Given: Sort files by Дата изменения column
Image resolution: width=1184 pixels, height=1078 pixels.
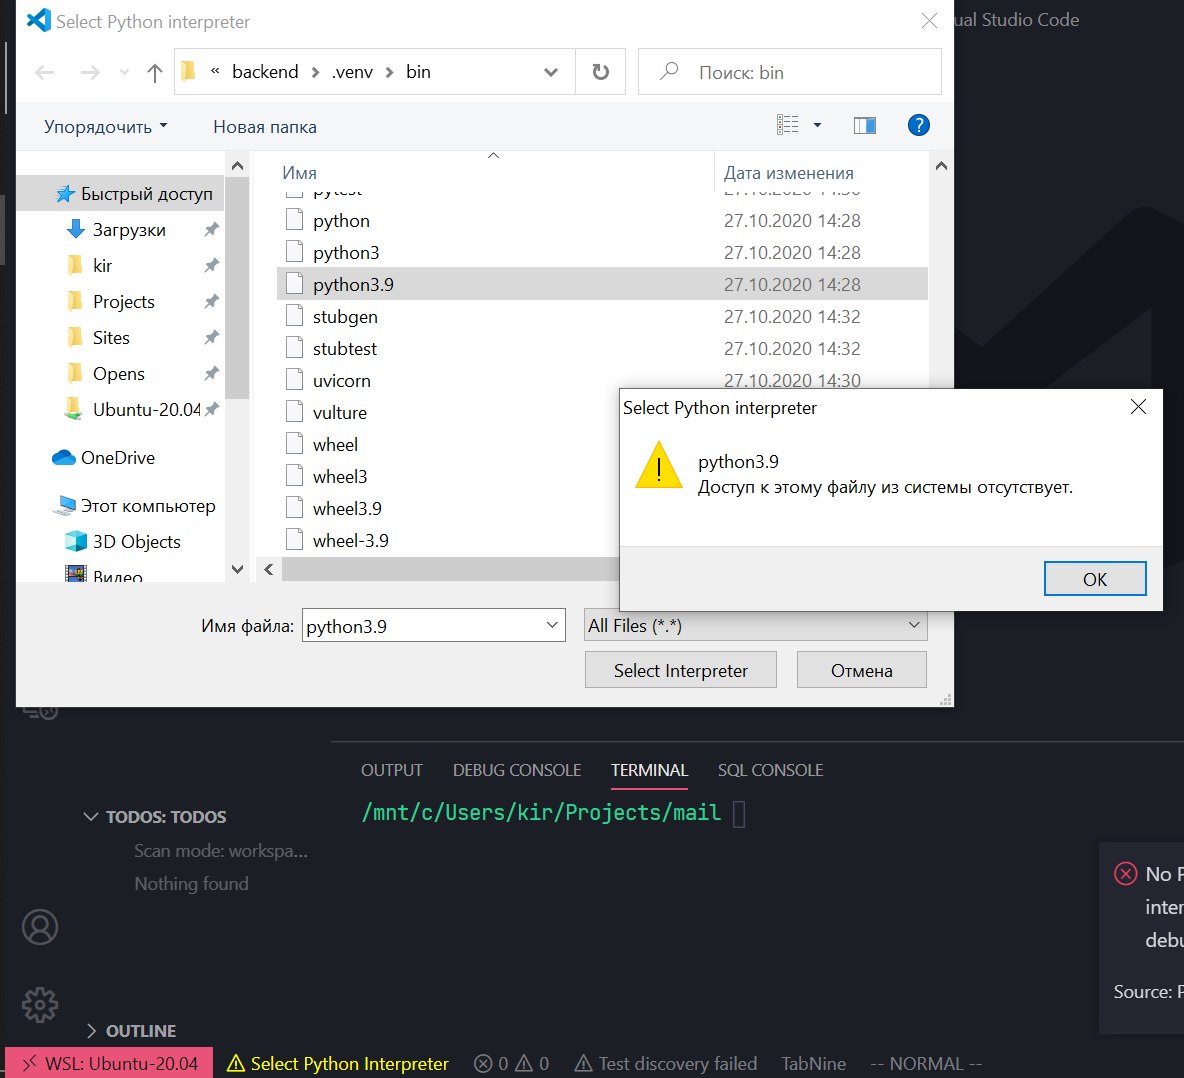Looking at the screenshot, I should point(788,173).
